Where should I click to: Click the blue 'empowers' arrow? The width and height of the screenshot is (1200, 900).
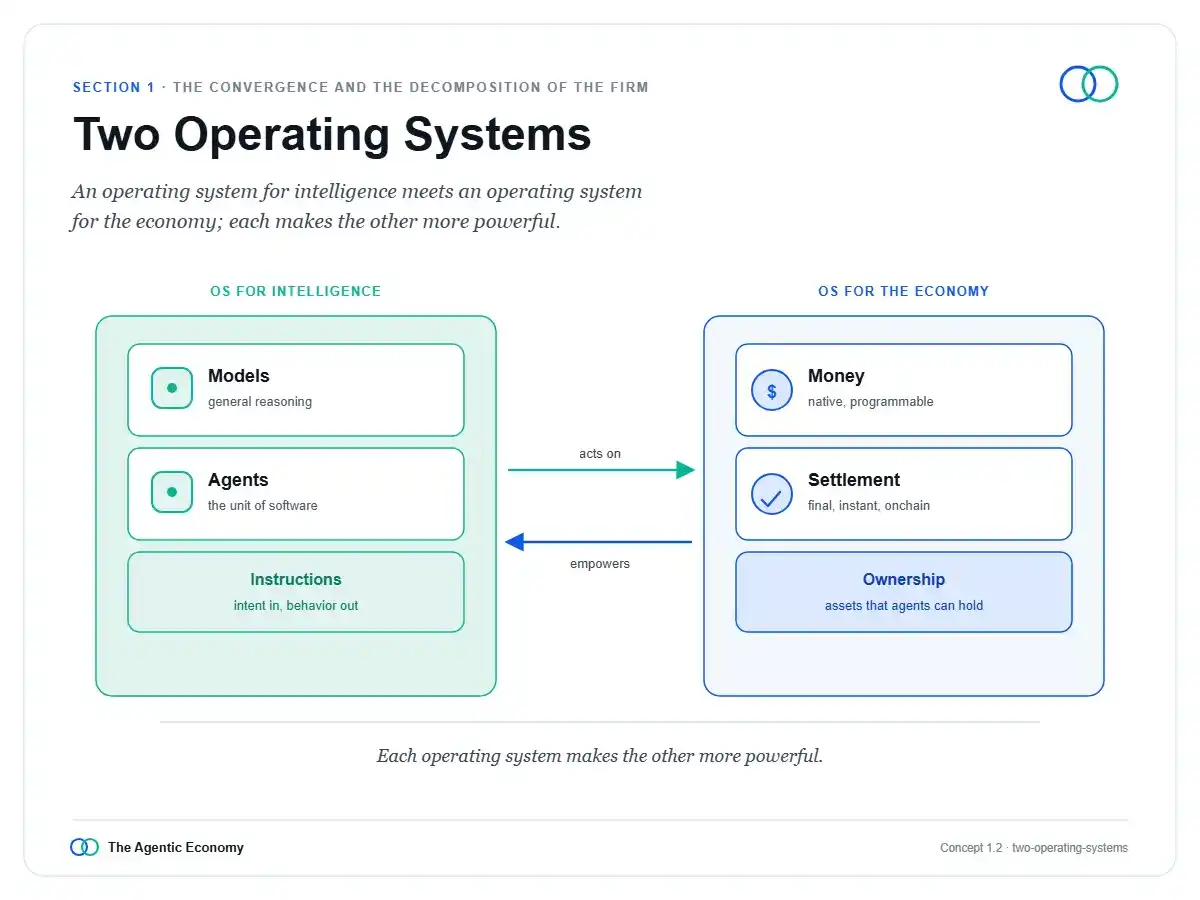(x=598, y=542)
